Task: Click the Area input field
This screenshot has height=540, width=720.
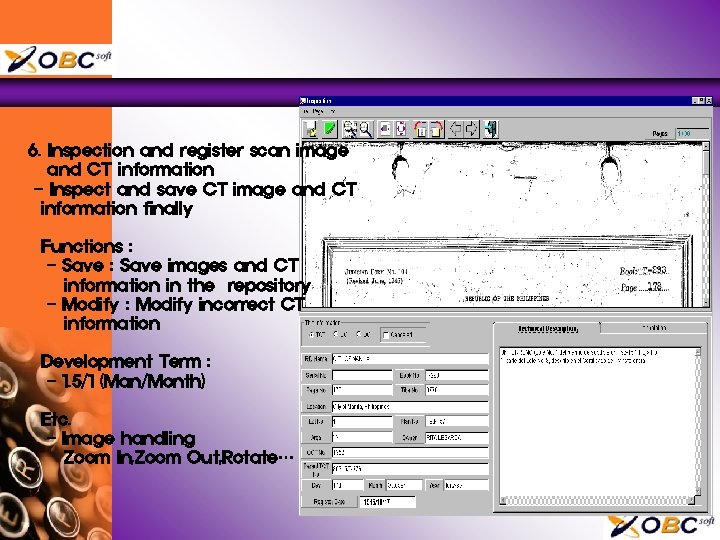Action: point(362,438)
